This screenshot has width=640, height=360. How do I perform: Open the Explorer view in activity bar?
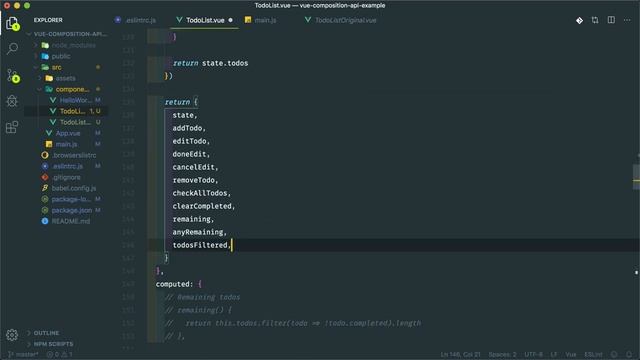click(12, 24)
